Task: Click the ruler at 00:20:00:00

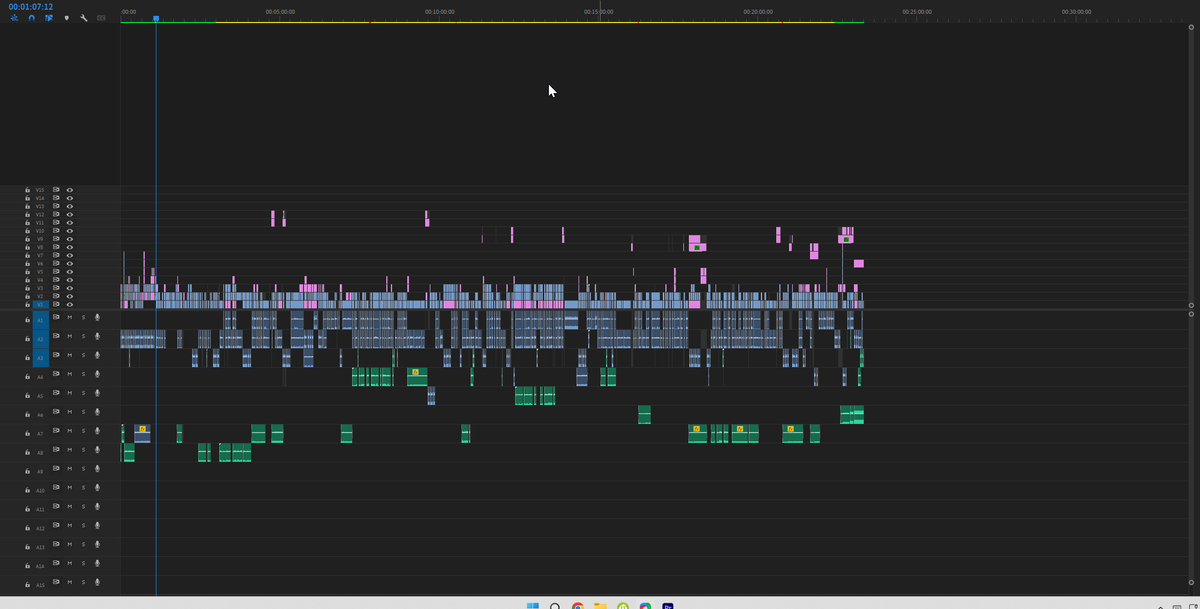Action: pos(758,11)
